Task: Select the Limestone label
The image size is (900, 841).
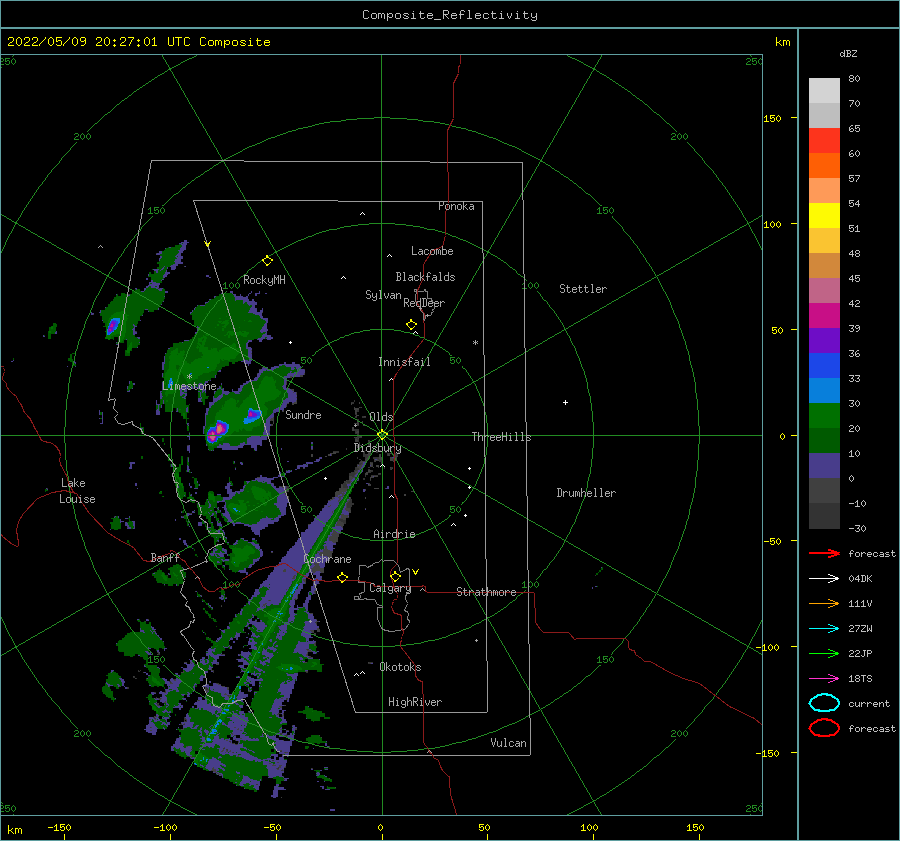Action: tap(189, 386)
